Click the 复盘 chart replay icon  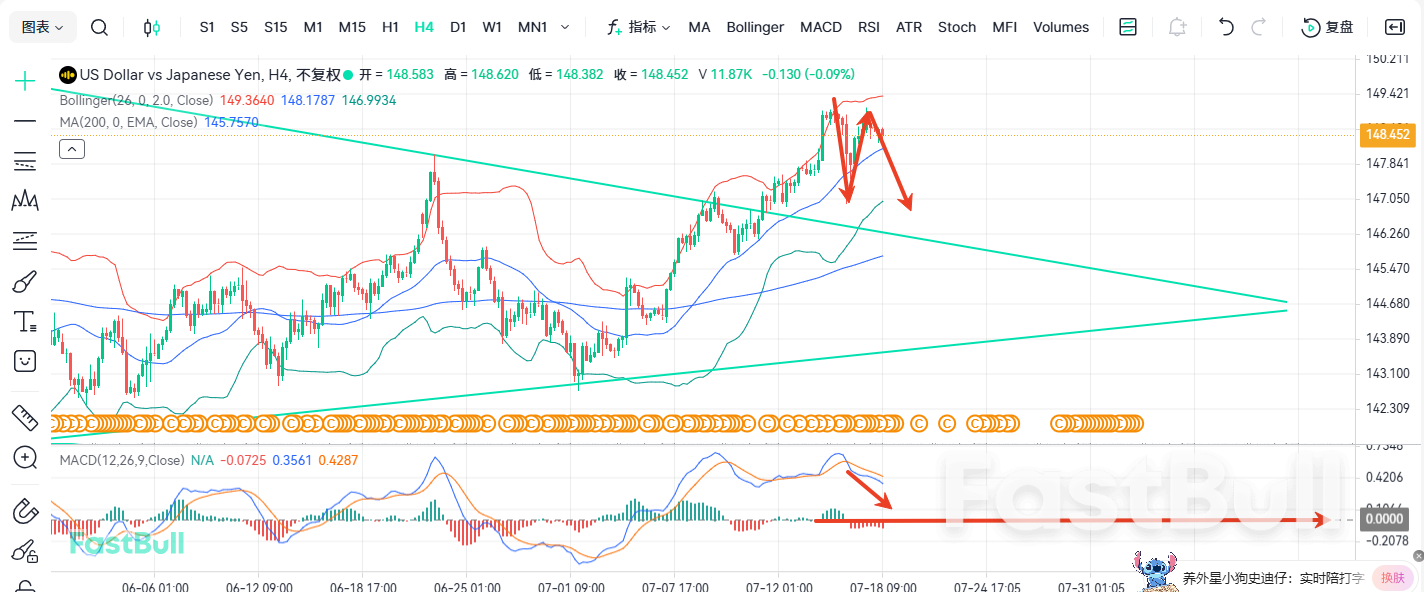click(x=1310, y=27)
